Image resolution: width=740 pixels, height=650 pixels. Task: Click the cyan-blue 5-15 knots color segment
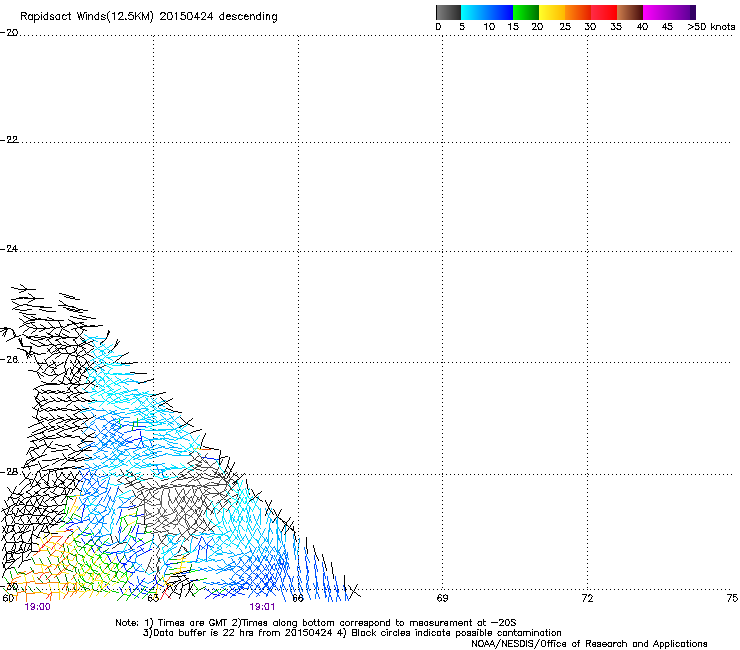[x=487, y=12]
